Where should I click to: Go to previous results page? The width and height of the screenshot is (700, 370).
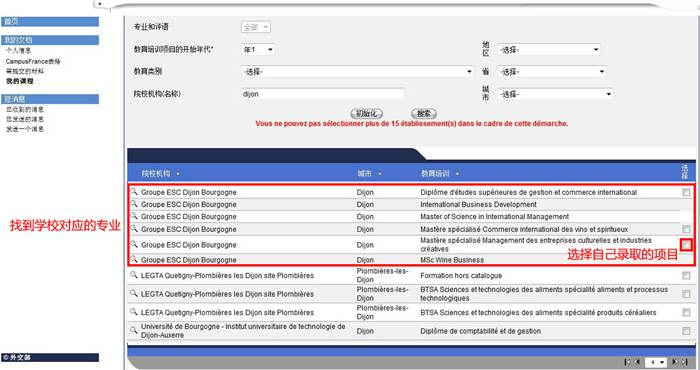[638, 362]
